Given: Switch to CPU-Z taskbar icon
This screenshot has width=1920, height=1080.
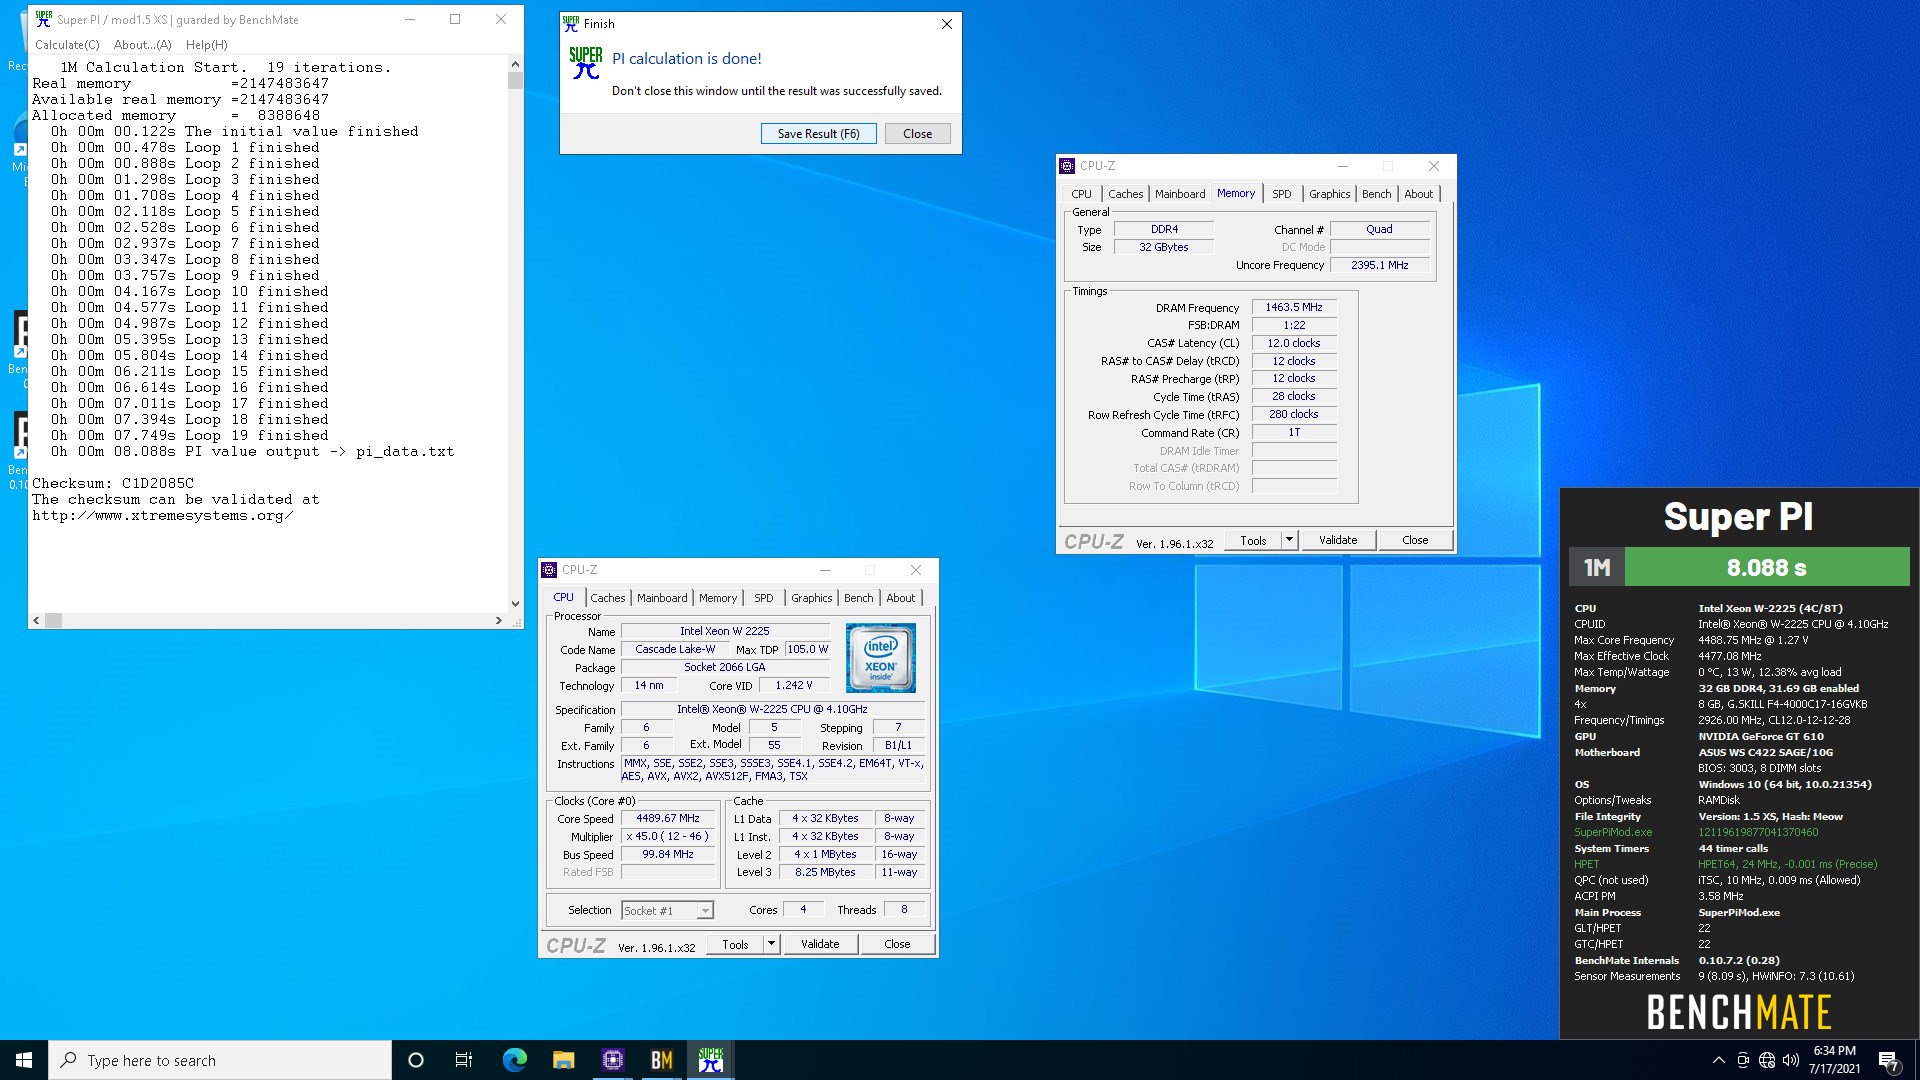Looking at the screenshot, I should pyautogui.click(x=612, y=1060).
